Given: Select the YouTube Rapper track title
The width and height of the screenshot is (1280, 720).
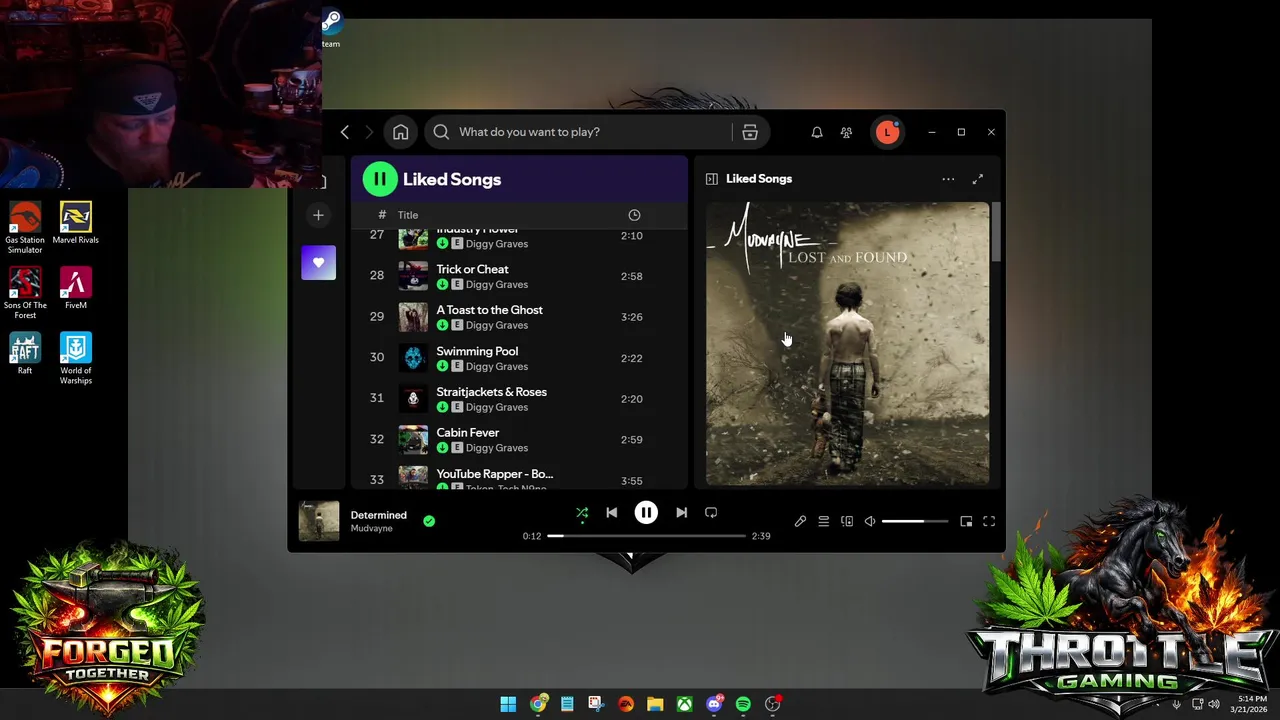Looking at the screenshot, I should [495, 474].
